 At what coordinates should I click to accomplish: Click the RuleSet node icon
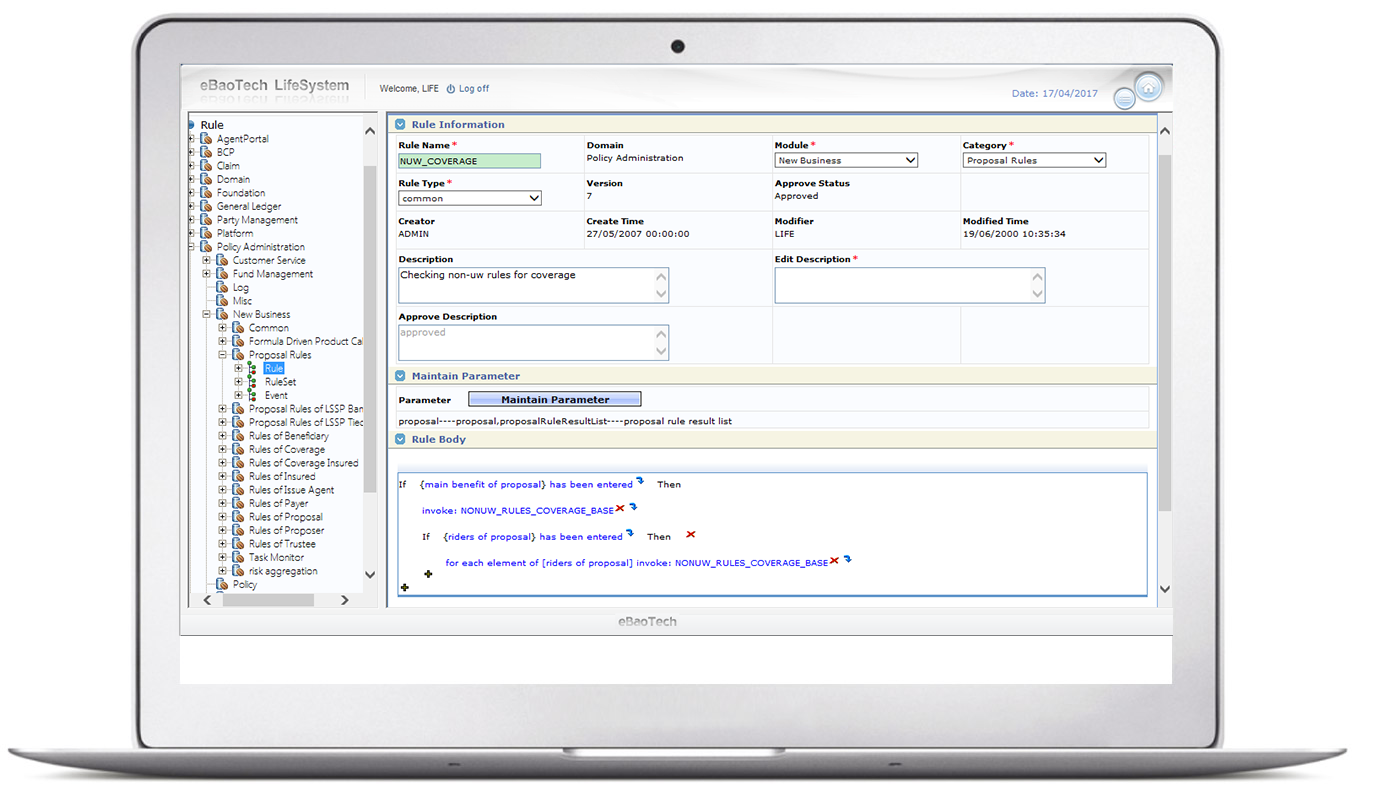[x=252, y=382]
